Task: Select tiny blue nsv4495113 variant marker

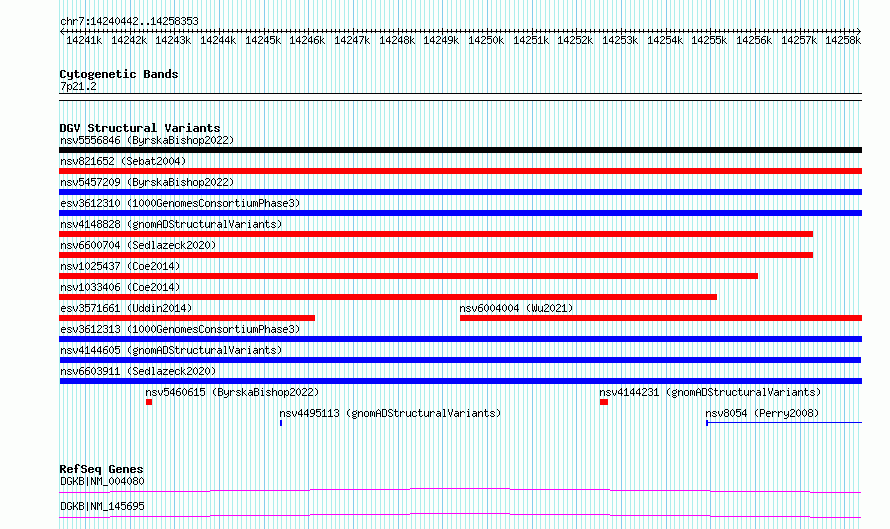Action: (x=281, y=423)
